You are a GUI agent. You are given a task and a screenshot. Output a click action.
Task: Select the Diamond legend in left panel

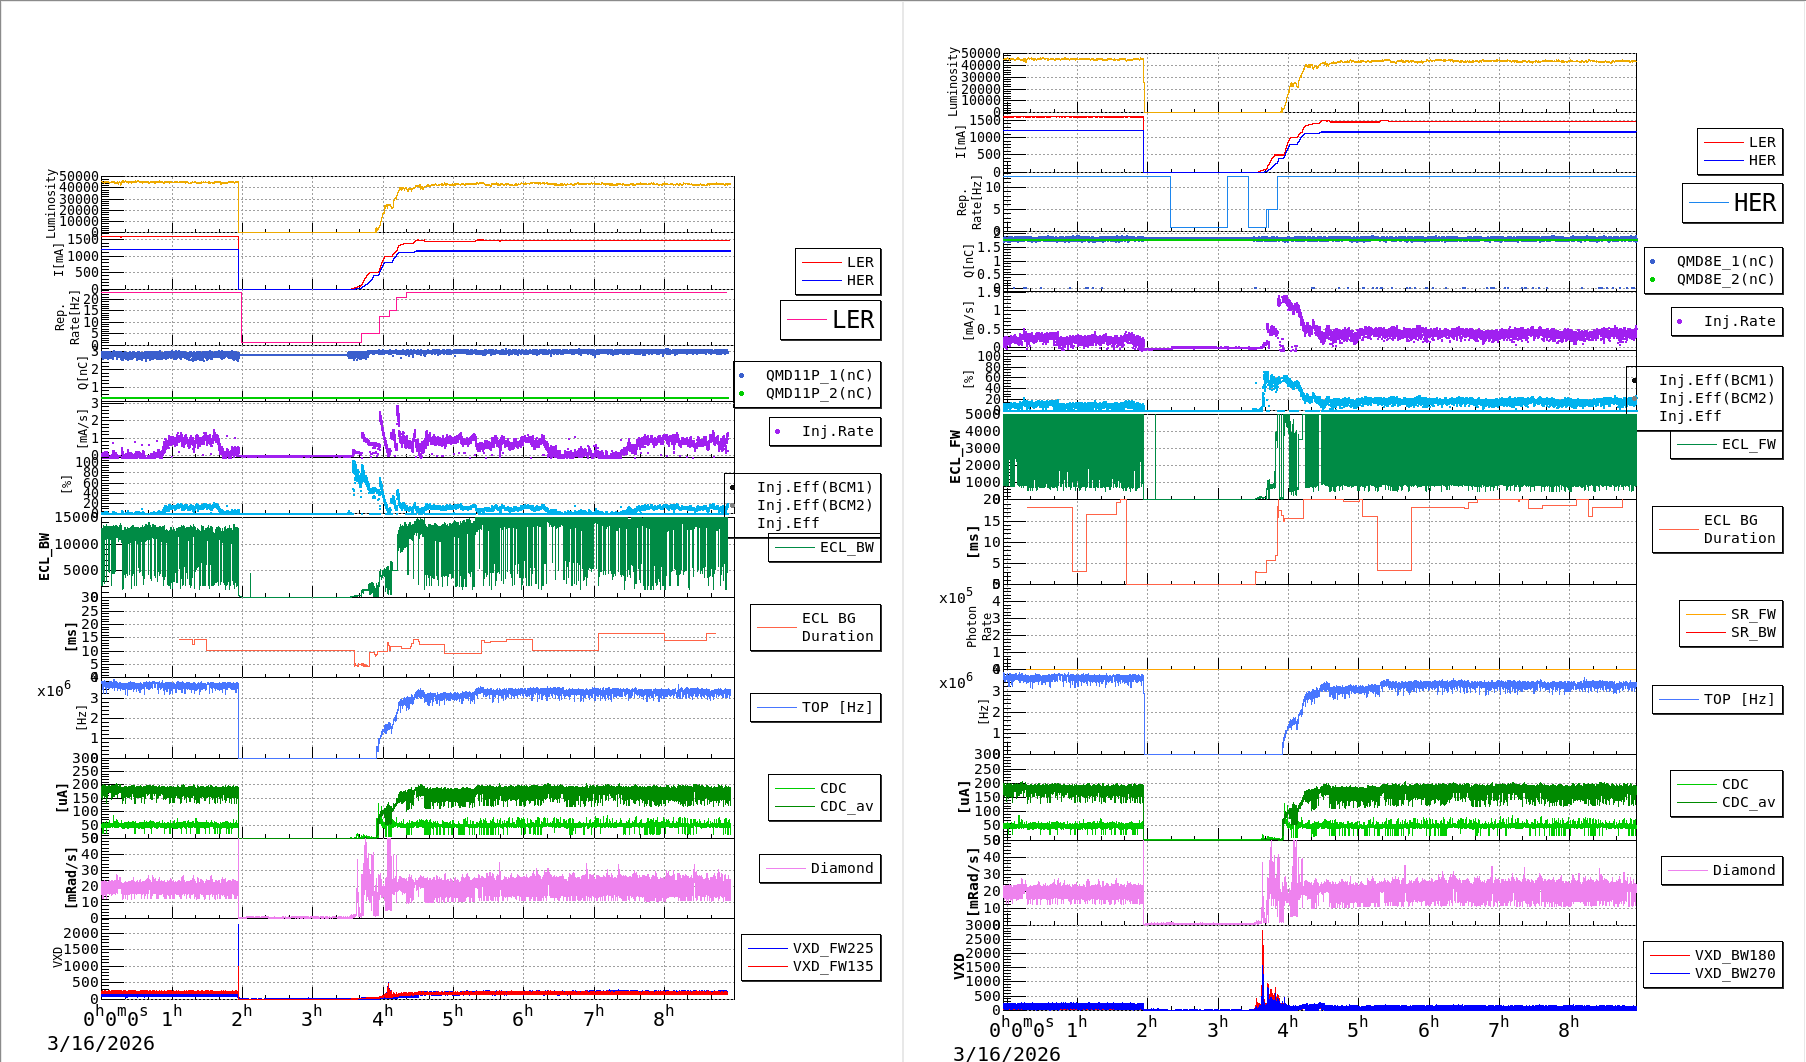point(821,868)
